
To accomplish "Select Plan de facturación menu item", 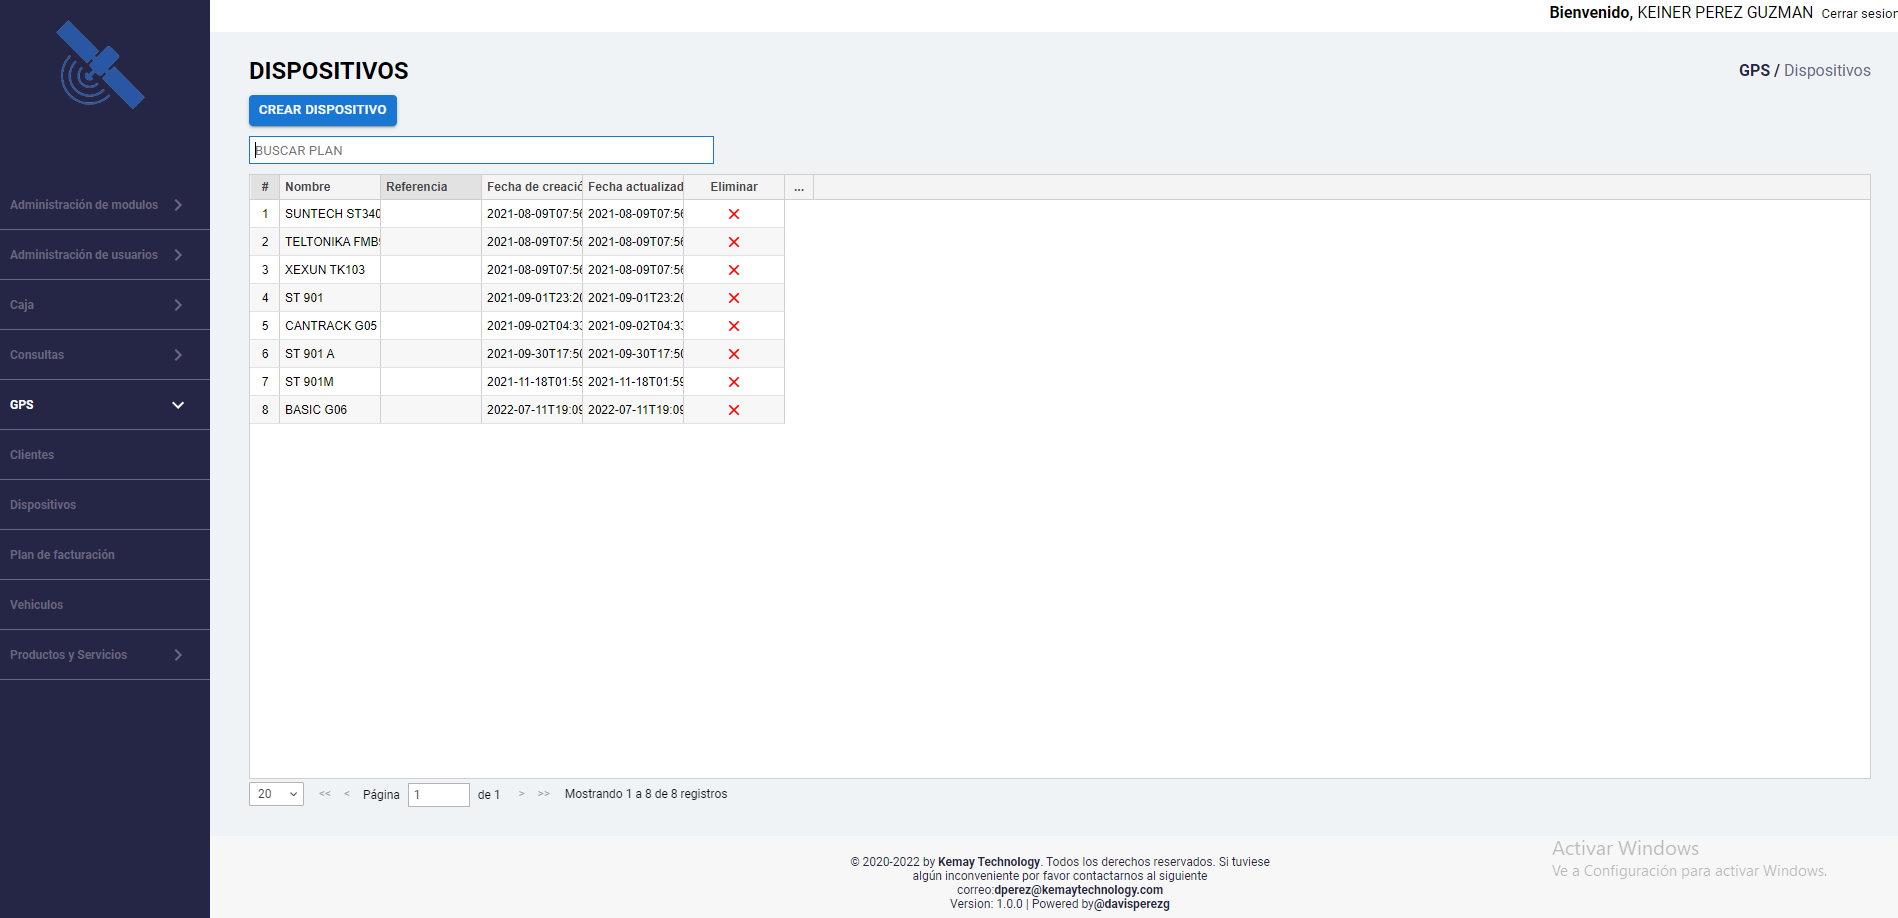I will tap(62, 555).
